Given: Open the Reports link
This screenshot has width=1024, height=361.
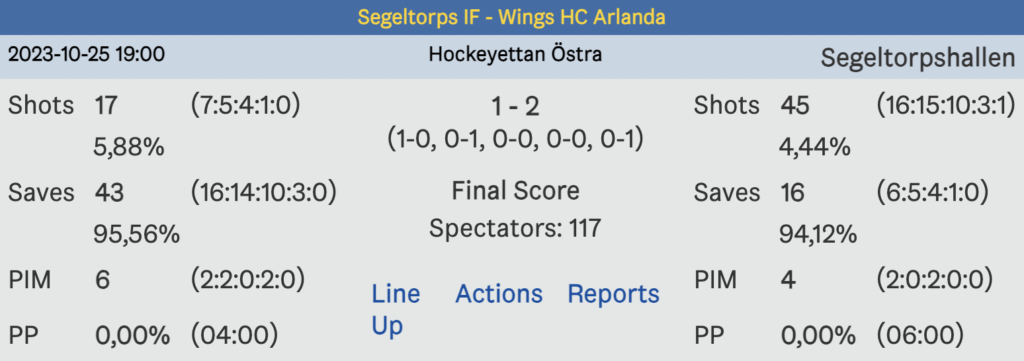Looking at the screenshot, I should click(x=613, y=294).
